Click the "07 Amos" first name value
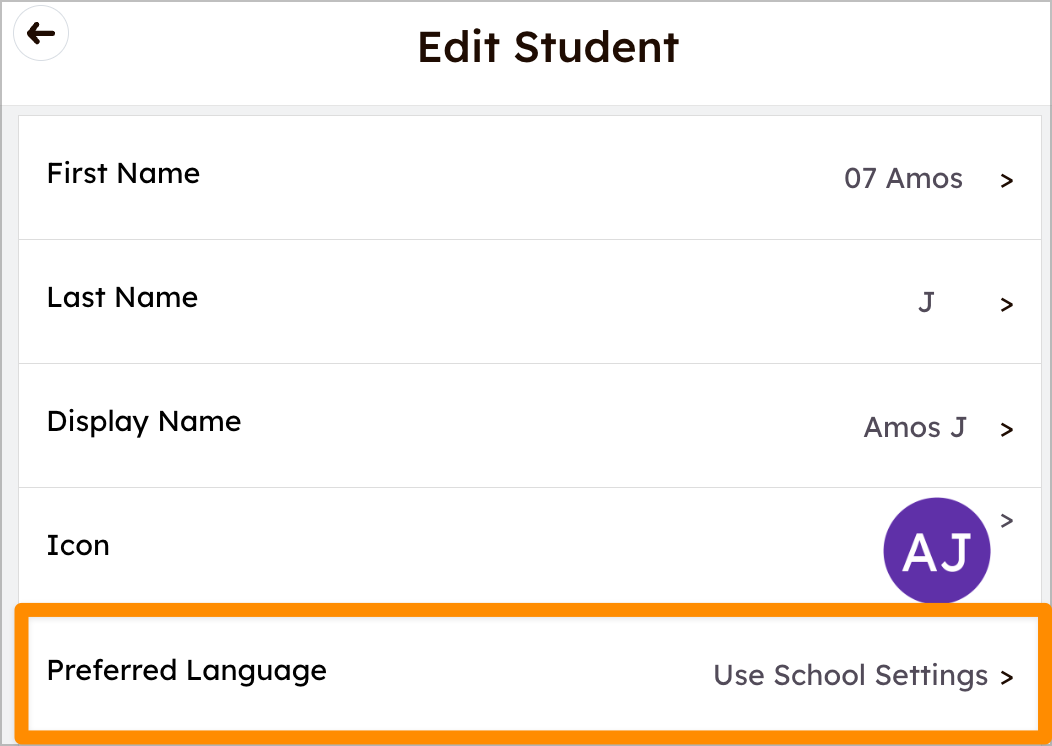Screen dimensions: 1052x746 903,179
